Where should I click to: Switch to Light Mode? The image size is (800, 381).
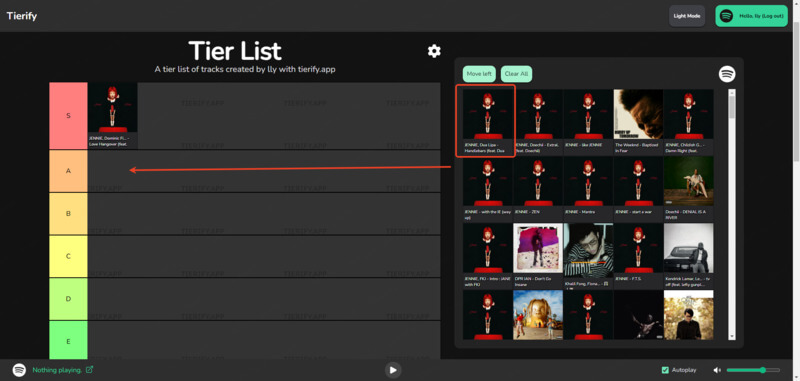(687, 16)
